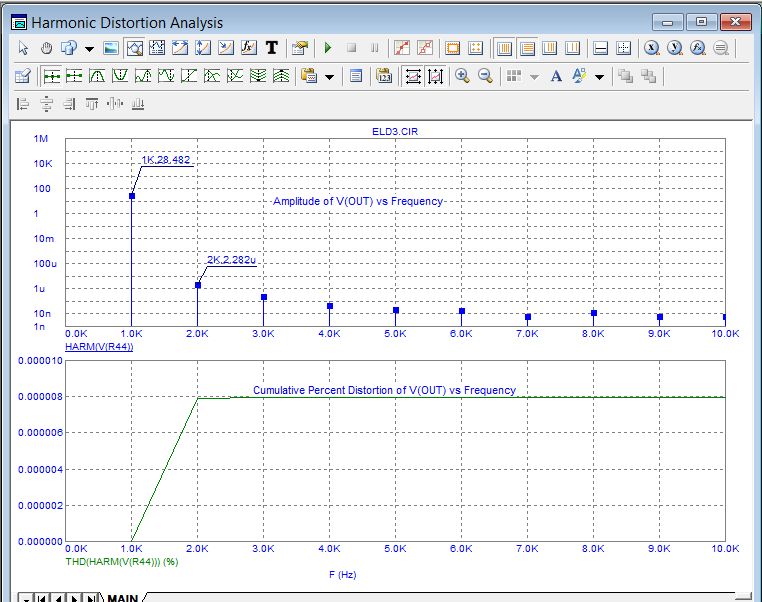Click the align bottom edges icon

point(138,104)
